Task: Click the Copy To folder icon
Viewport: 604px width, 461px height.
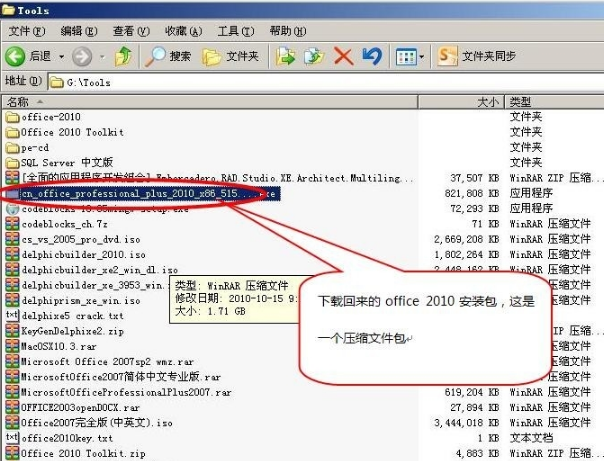Action: [315, 56]
